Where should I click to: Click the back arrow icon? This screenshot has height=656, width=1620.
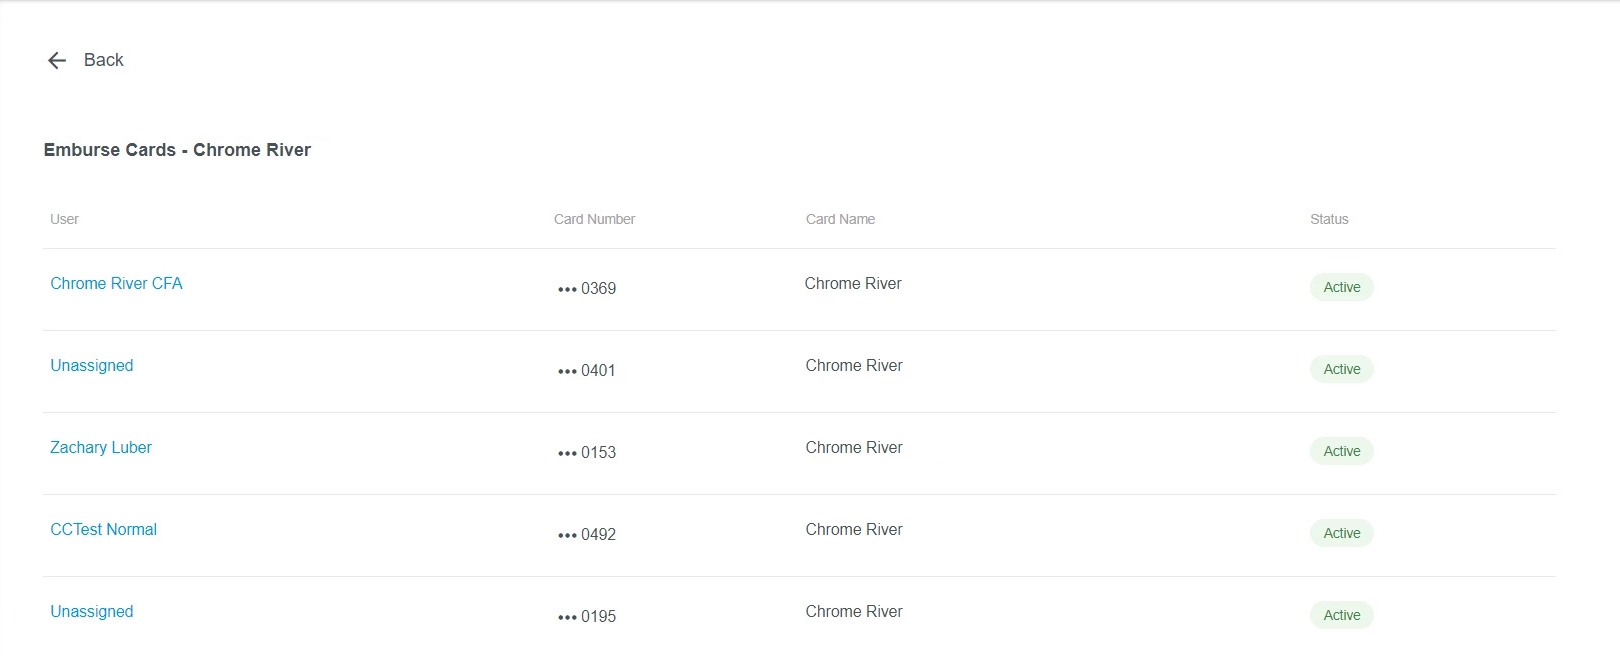(57, 61)
